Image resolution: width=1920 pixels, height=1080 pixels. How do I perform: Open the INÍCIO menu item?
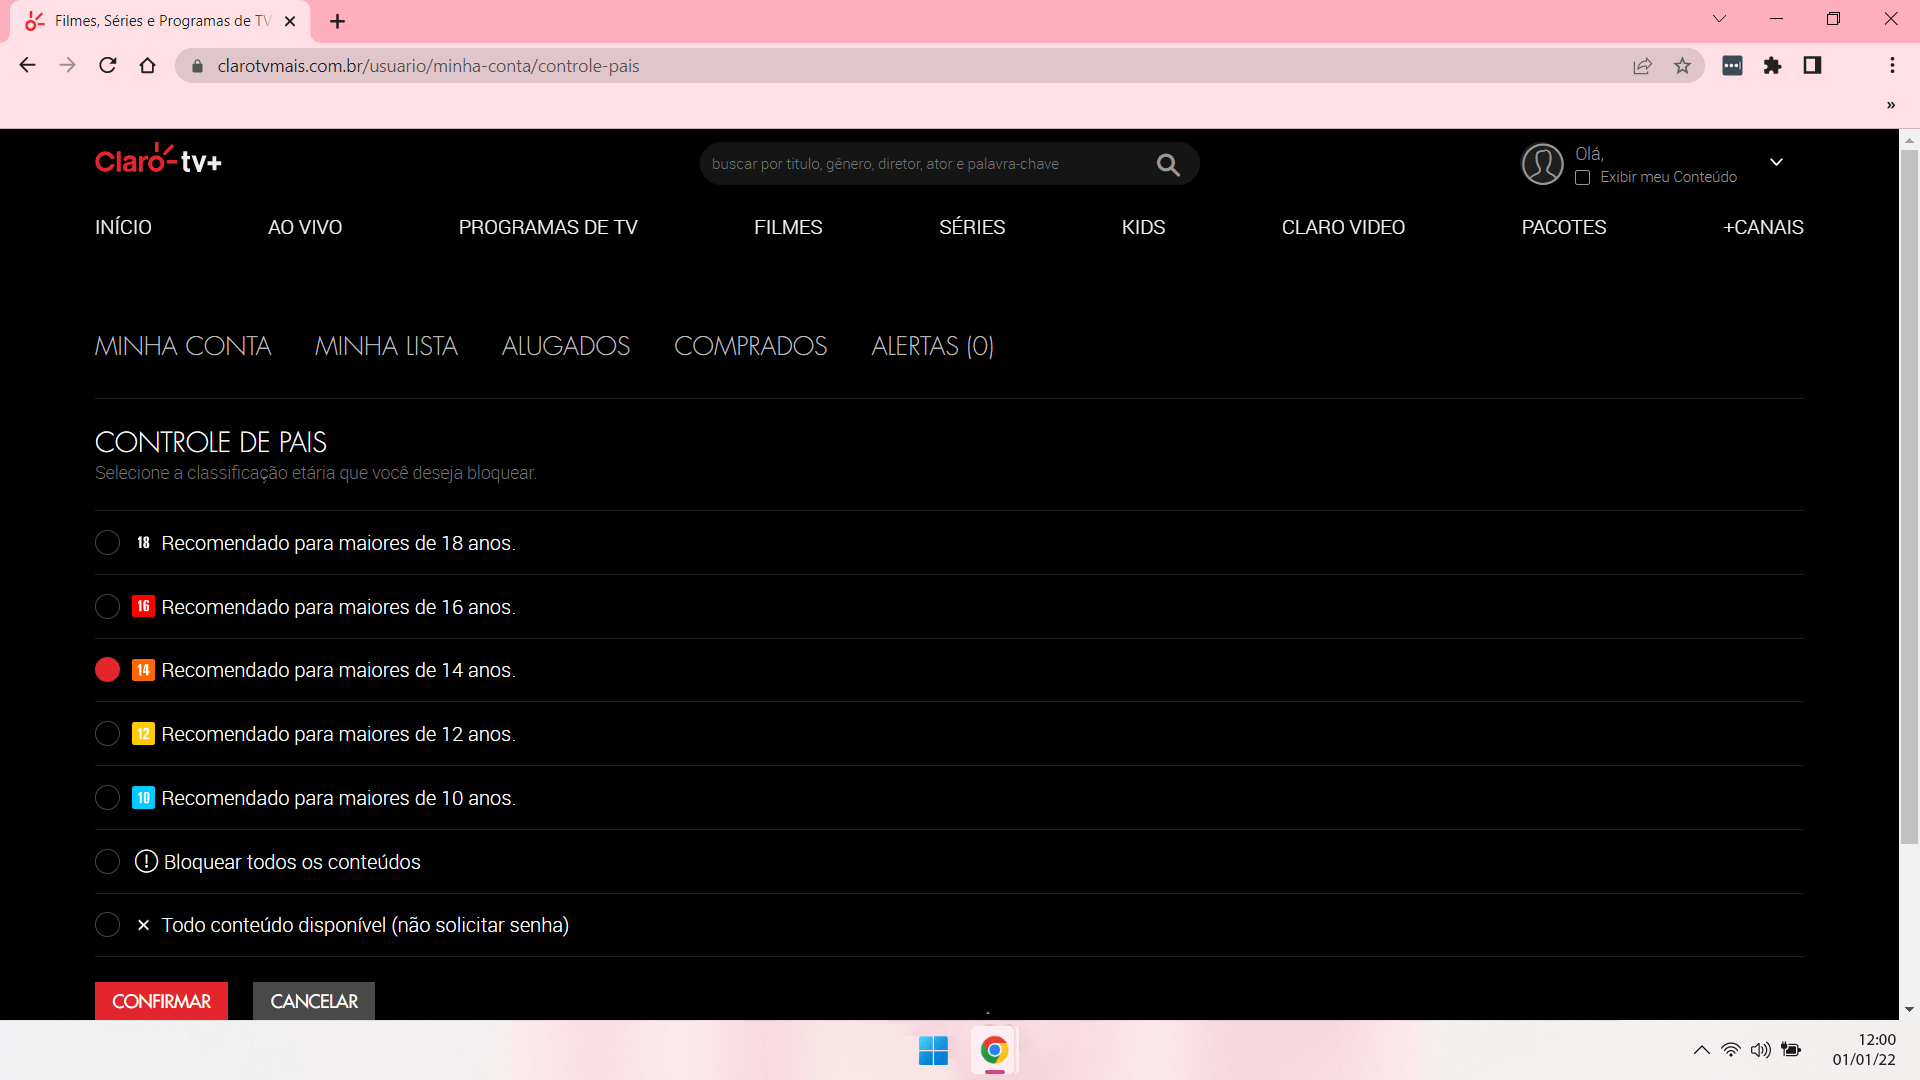pos(123,227)
